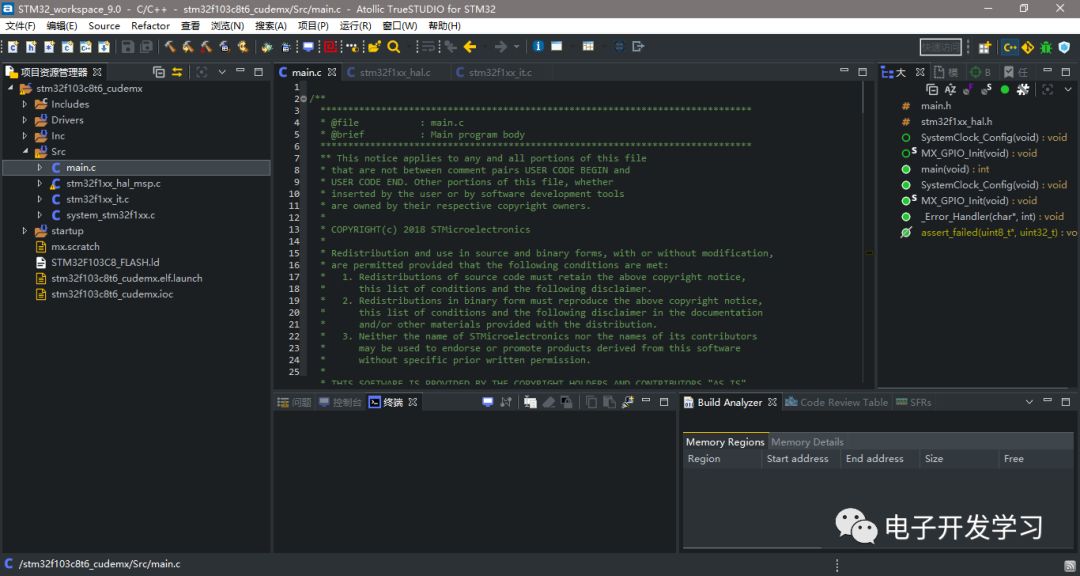
Task: Toggle Link with Editor in project explorer
Action: click(x=177, y=72)
